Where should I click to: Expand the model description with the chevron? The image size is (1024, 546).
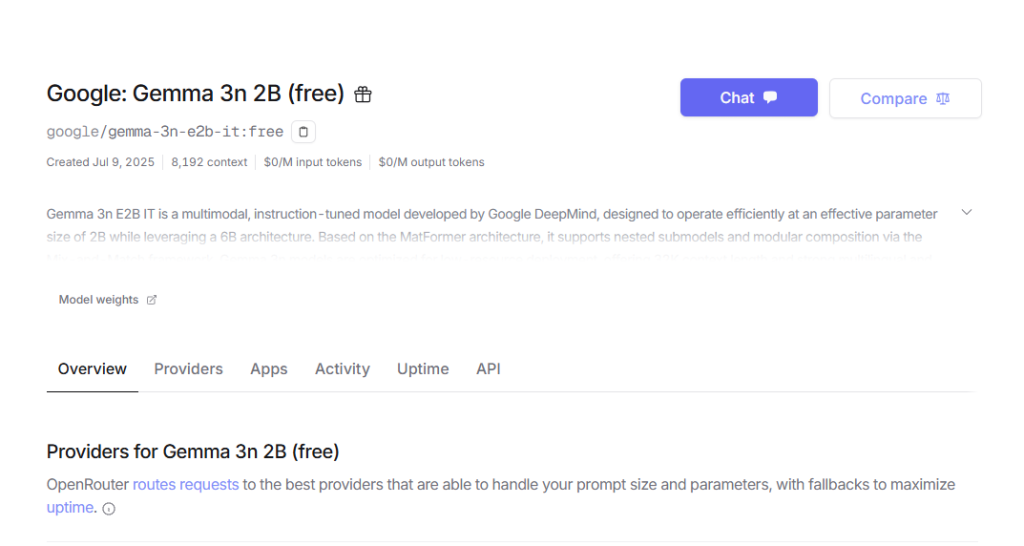(x=967, y=212)
